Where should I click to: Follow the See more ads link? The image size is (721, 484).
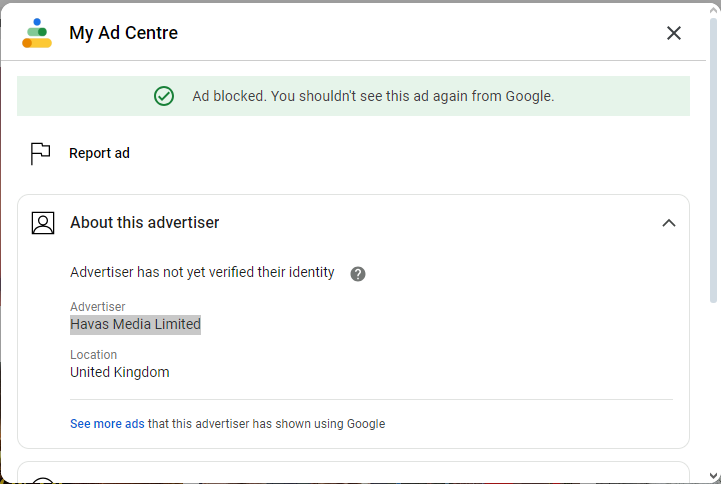click(107, 424)
